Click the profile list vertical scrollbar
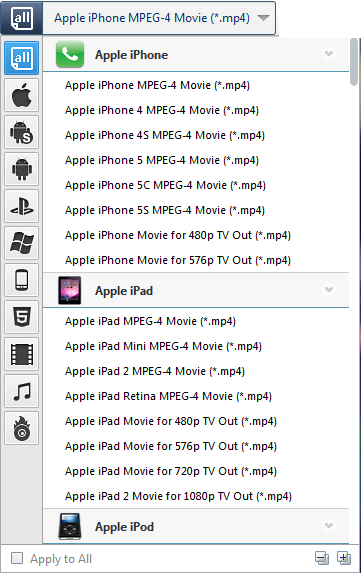Image resolution: width=361 pixels, height=573 pixels. pos(353,62)
